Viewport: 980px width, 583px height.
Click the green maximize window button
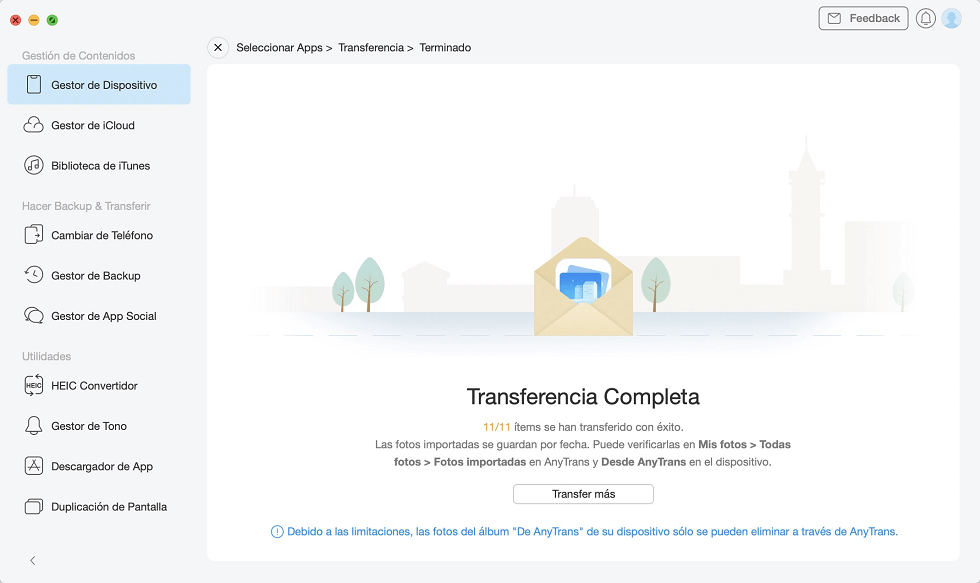(x=52, y=20)
